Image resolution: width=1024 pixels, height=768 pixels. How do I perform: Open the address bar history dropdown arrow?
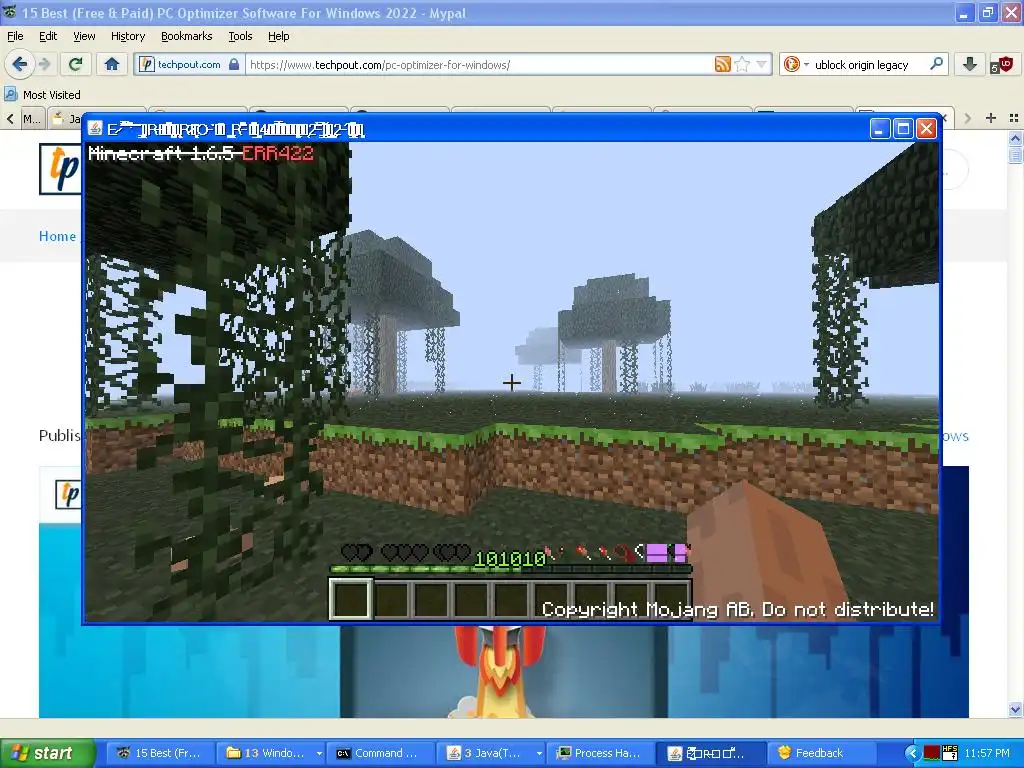point(761,64)
